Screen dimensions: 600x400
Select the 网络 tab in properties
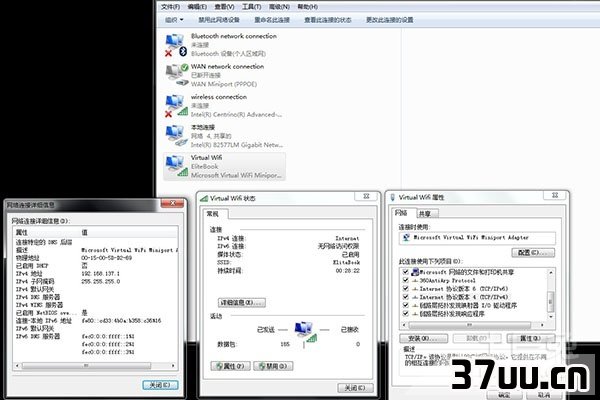(401, 213)
